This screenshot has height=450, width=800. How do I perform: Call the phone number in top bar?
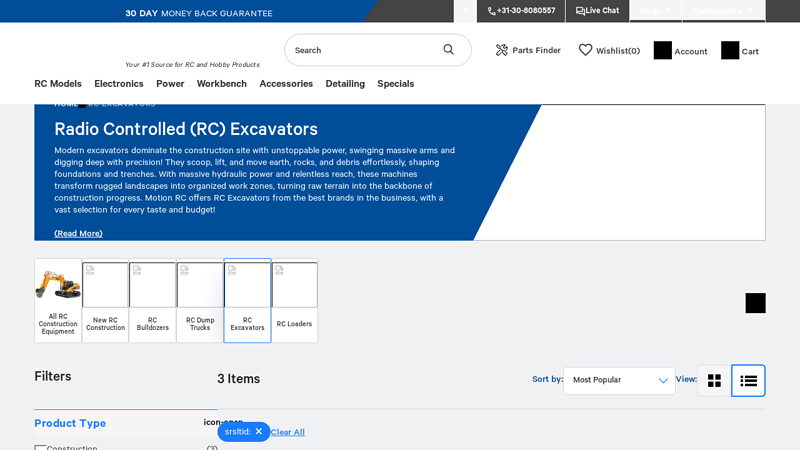[521, 11]
